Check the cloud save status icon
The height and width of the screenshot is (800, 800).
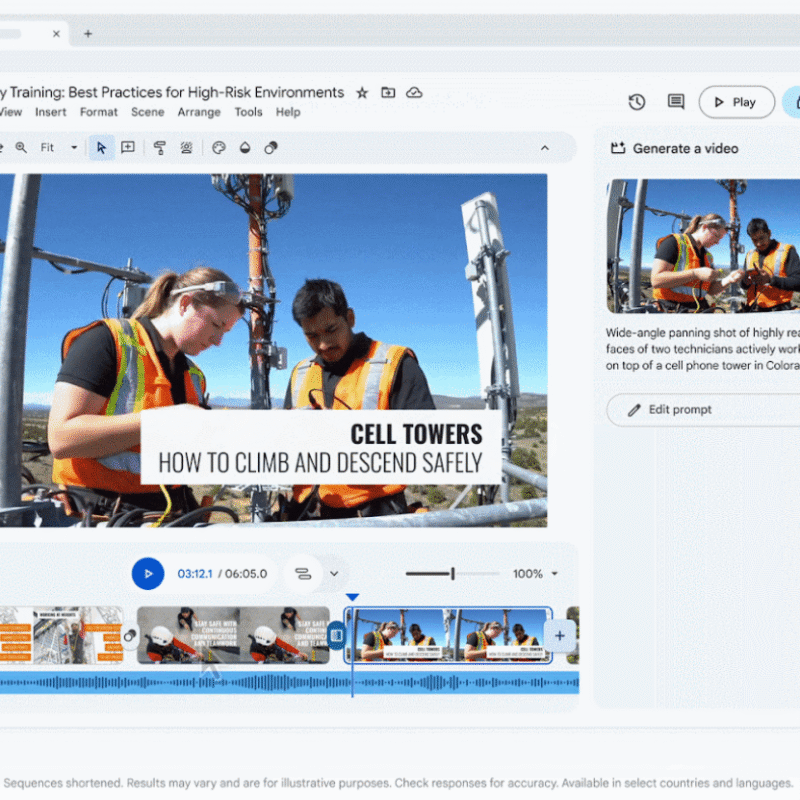[x=414, y=92]
